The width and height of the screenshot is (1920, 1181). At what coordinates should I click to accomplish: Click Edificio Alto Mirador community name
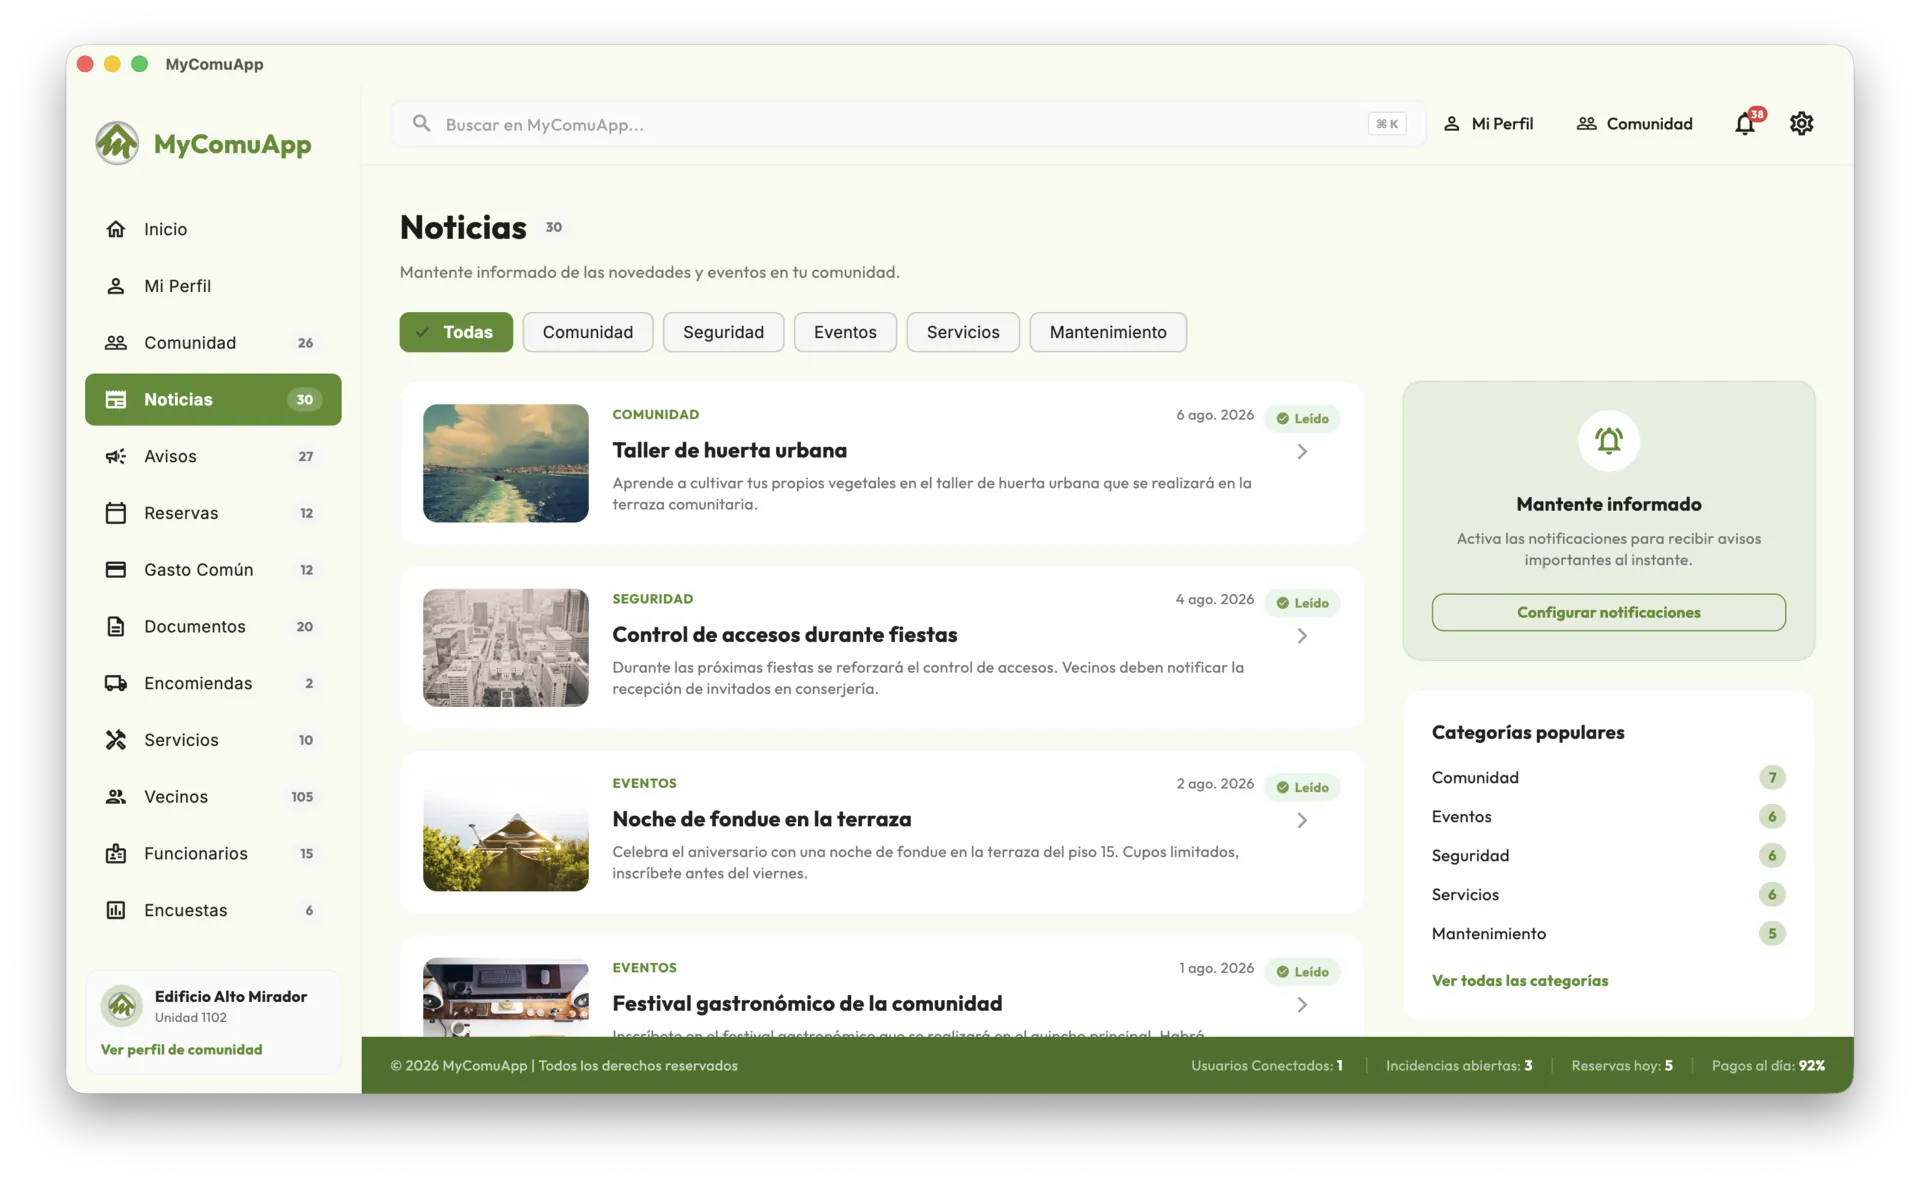pos(231,997)
